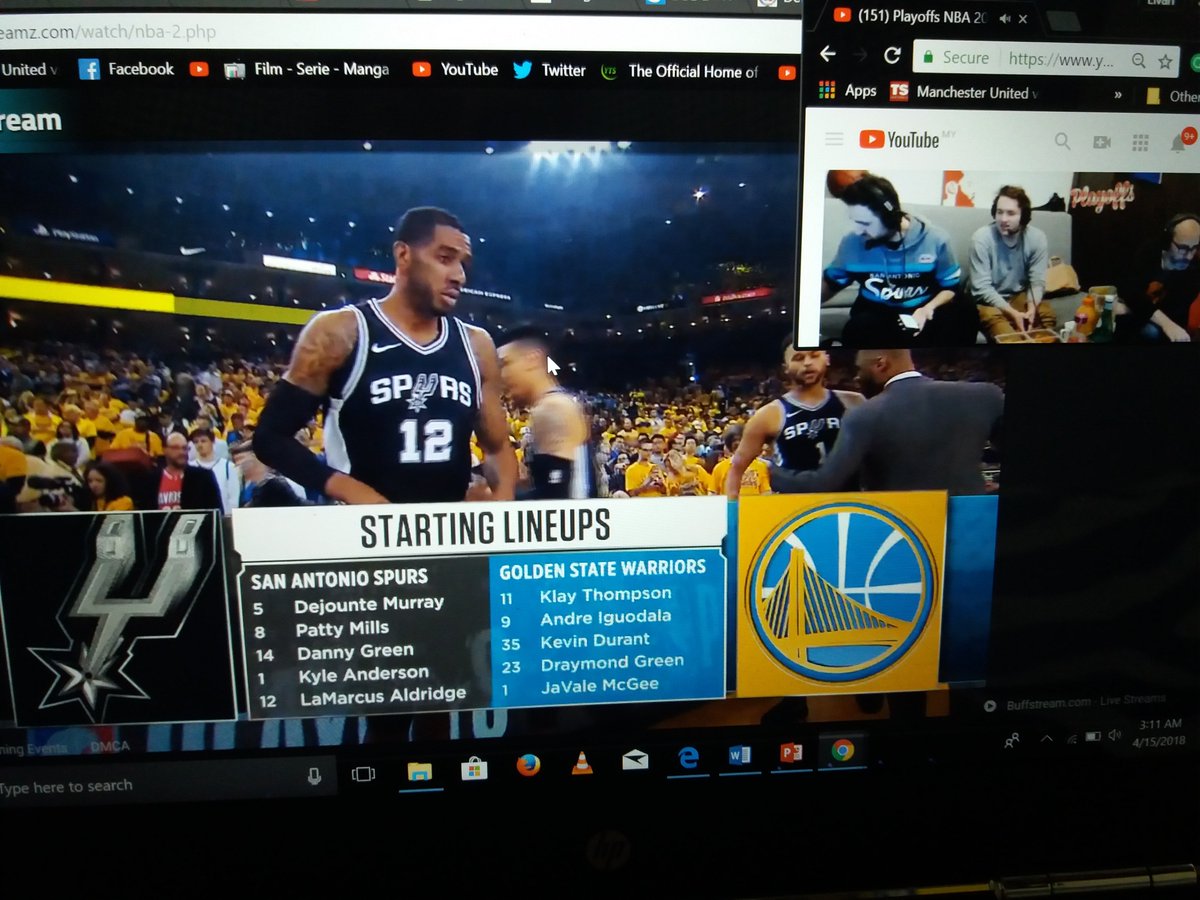Open the Other bookmarks folder
Viewport: 1200px width, 900px height.
point(1172,96)
